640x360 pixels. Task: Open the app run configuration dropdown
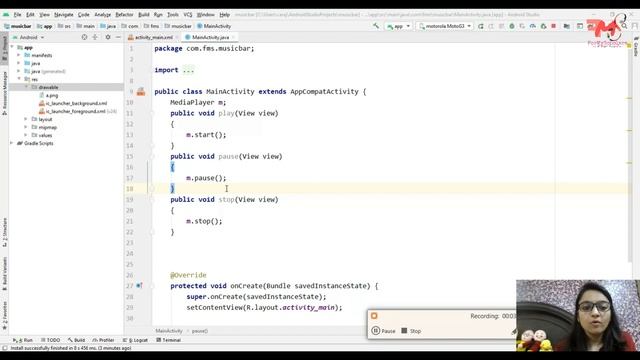click(398, 26)
